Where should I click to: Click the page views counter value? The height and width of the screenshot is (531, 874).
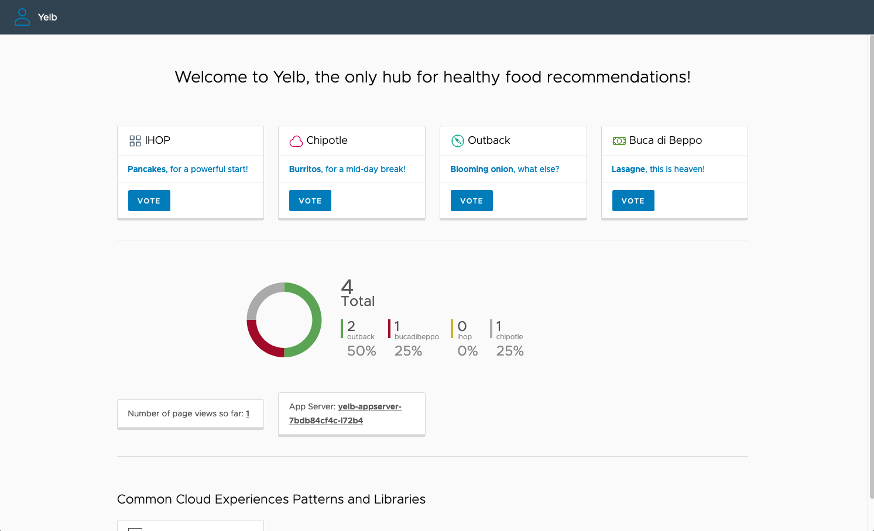(247, 414)
